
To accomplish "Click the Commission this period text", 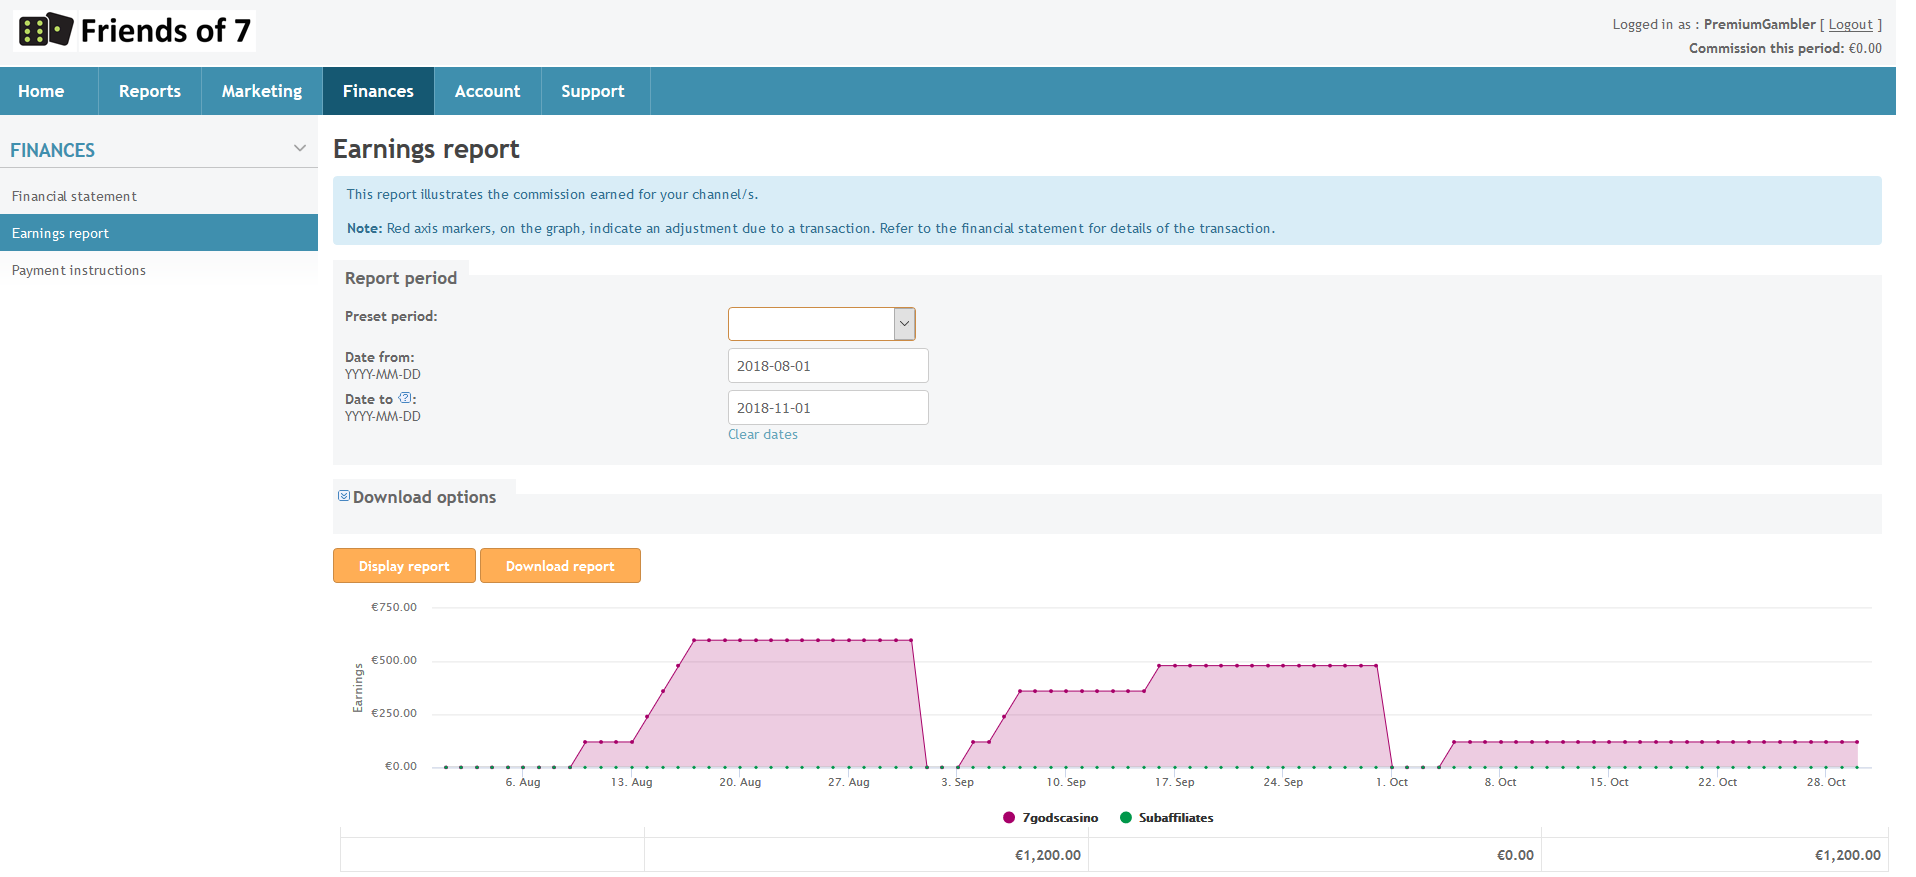I will click(1785, 48).
